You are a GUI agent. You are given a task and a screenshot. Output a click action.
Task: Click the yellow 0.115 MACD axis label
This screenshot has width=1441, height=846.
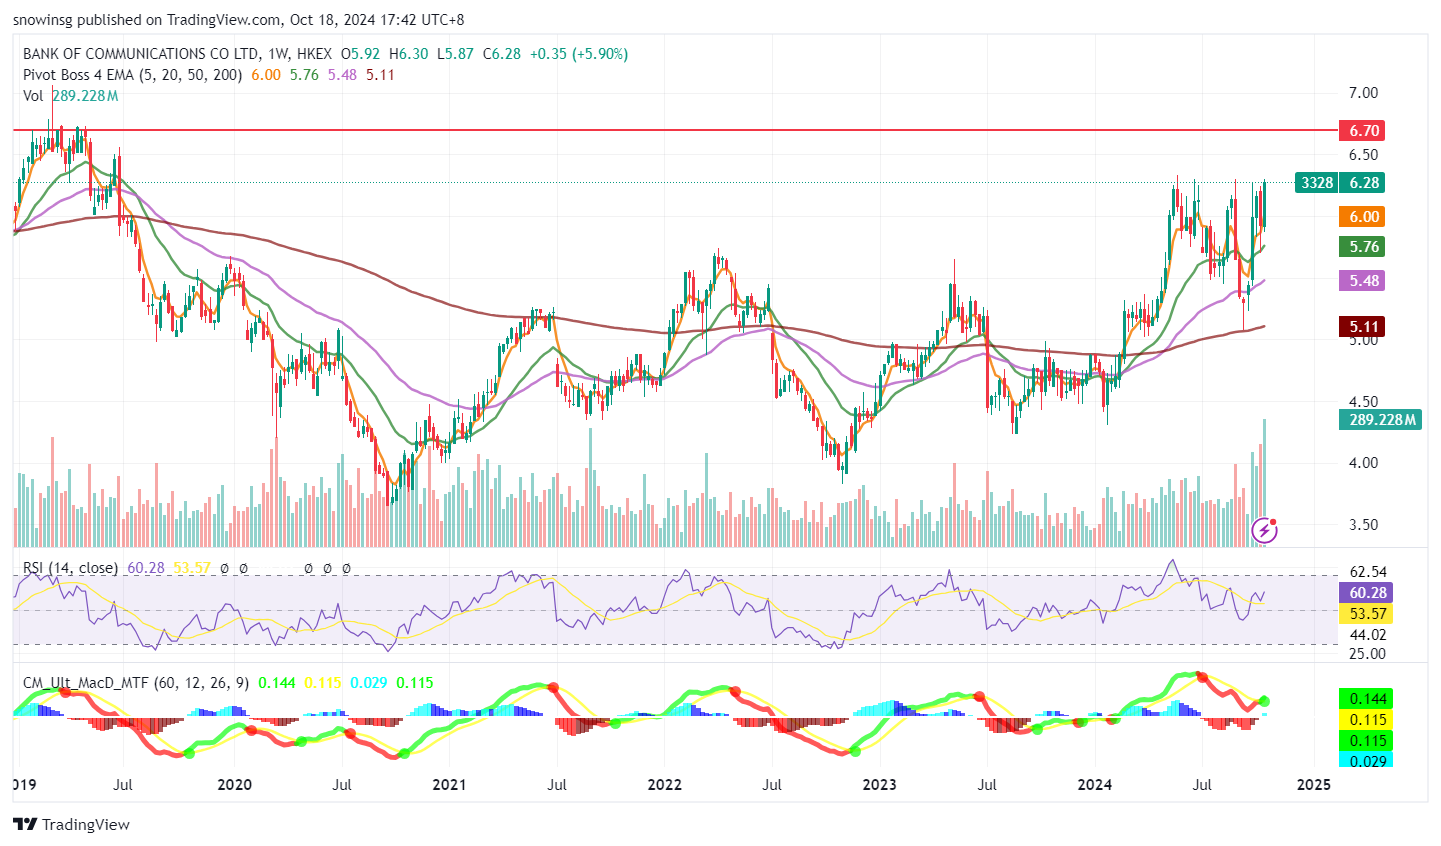click(x=1364, y=719)
